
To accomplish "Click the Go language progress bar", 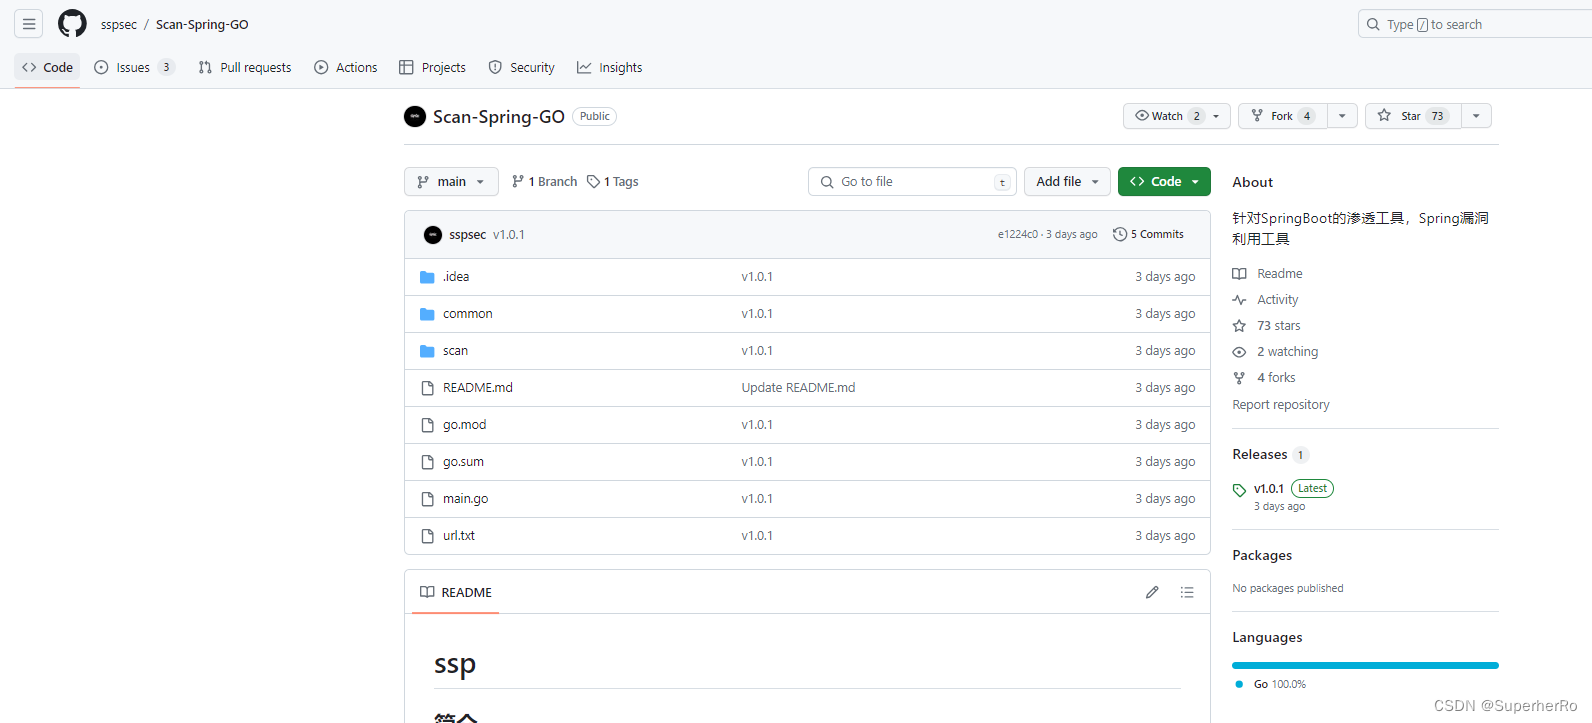I will [1365, 665].
